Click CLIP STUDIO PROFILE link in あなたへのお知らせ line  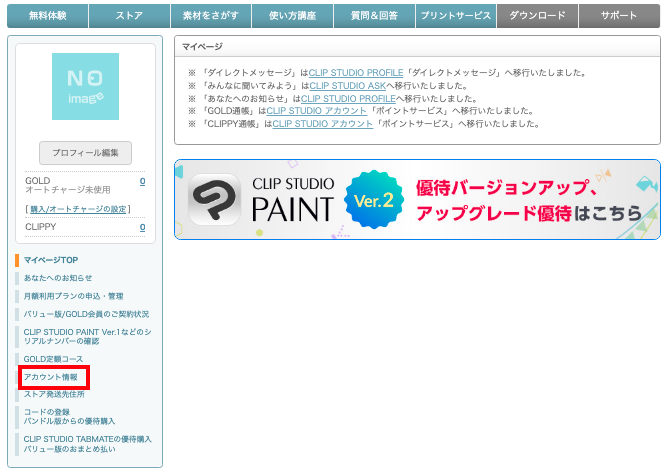(x=348, y=98)
